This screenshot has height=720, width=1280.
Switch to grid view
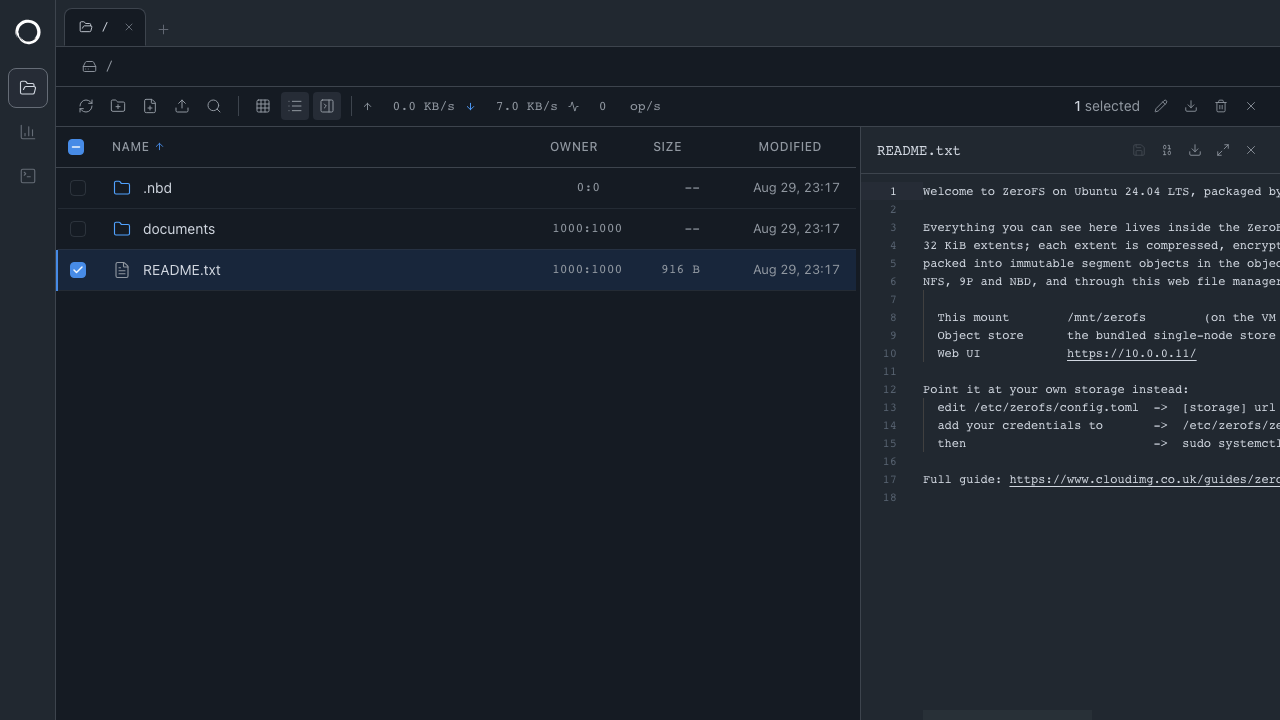click(x=263, y=106)
